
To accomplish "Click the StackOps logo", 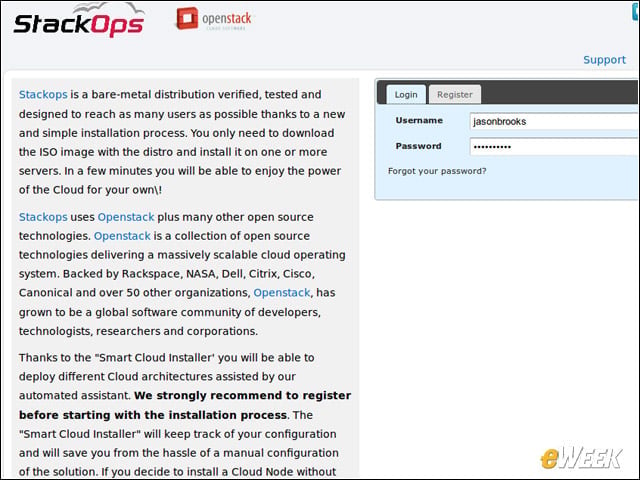I will [x=79, y=20].
